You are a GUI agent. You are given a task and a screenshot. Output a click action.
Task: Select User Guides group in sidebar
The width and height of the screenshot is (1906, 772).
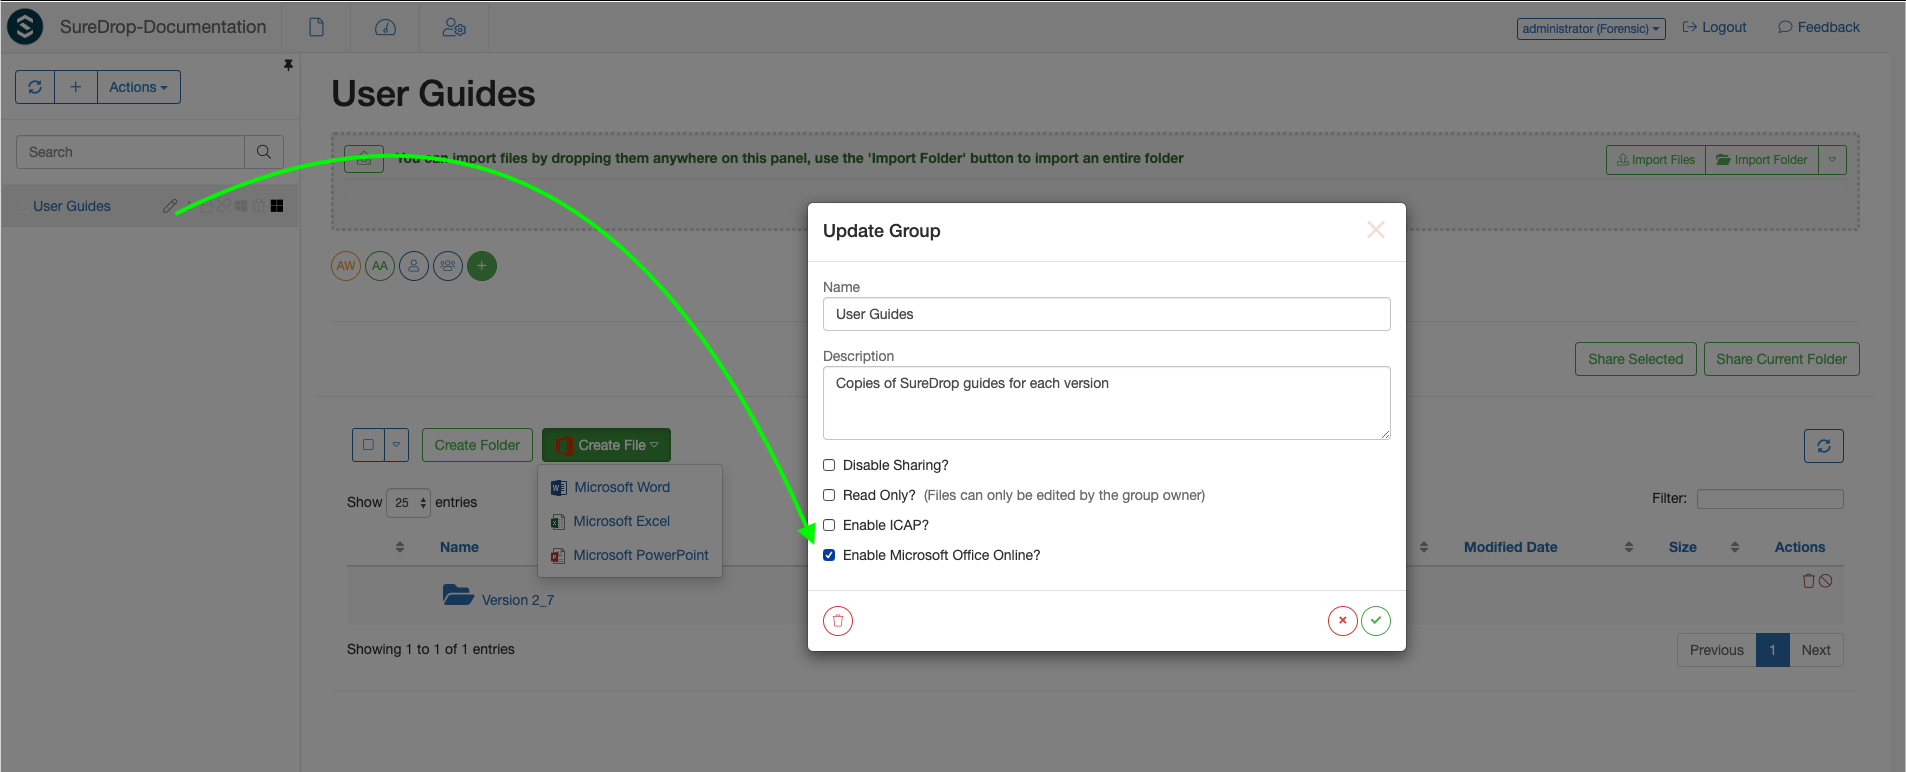pyautogui.click(x=72, y=206)
